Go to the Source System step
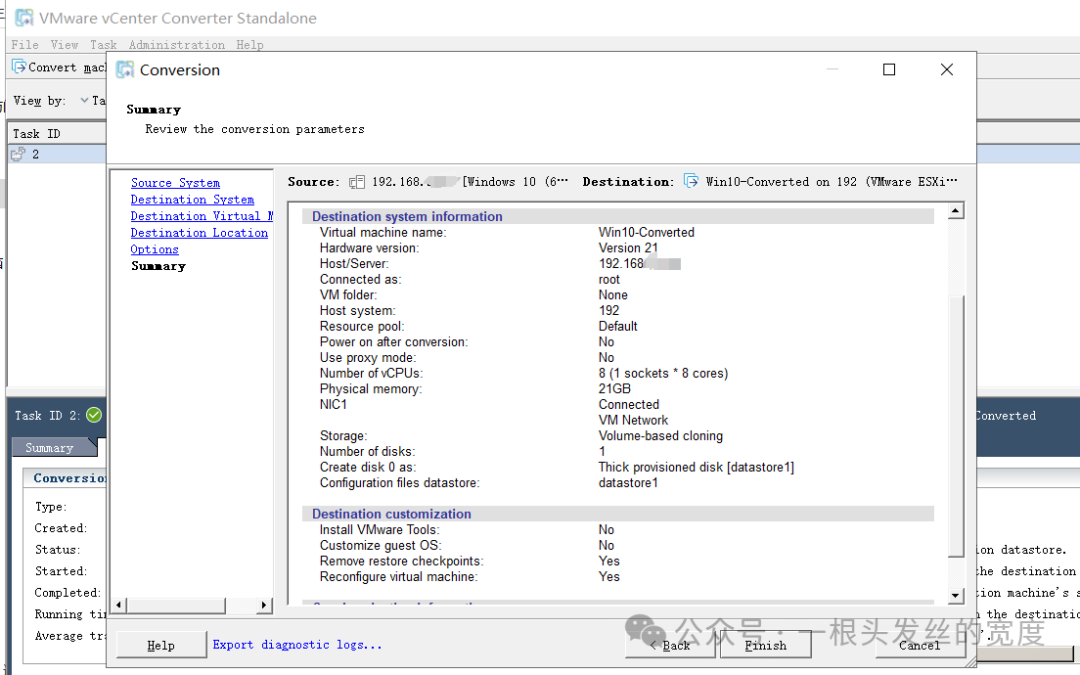Screen dimensions: 1080x675 point(176,183)
